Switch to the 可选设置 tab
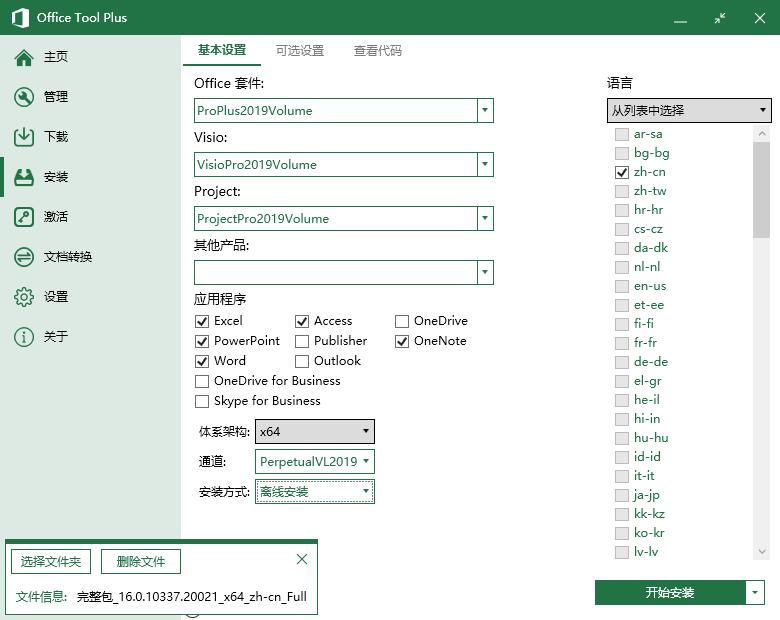 pyautogui.click(x=300, y=50)
